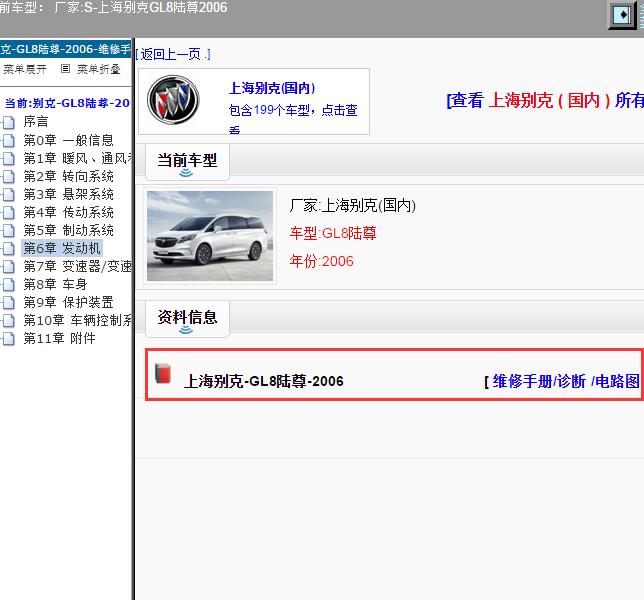Select highlighted 第6章 发动机
644x600 pixels.
62,248
